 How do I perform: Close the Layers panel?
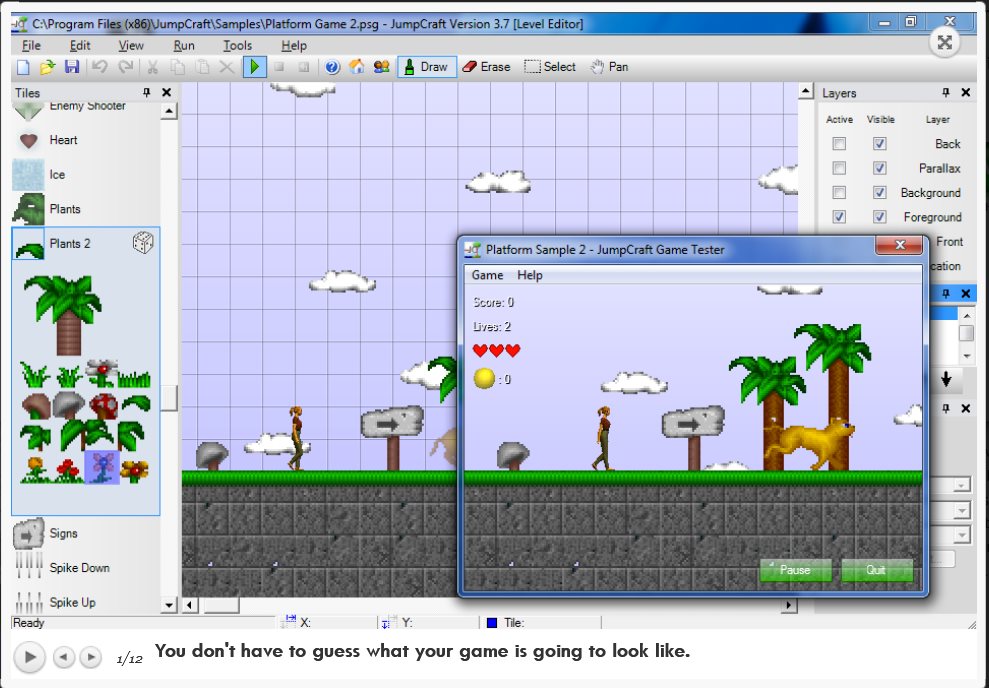[x=966, y=93]
